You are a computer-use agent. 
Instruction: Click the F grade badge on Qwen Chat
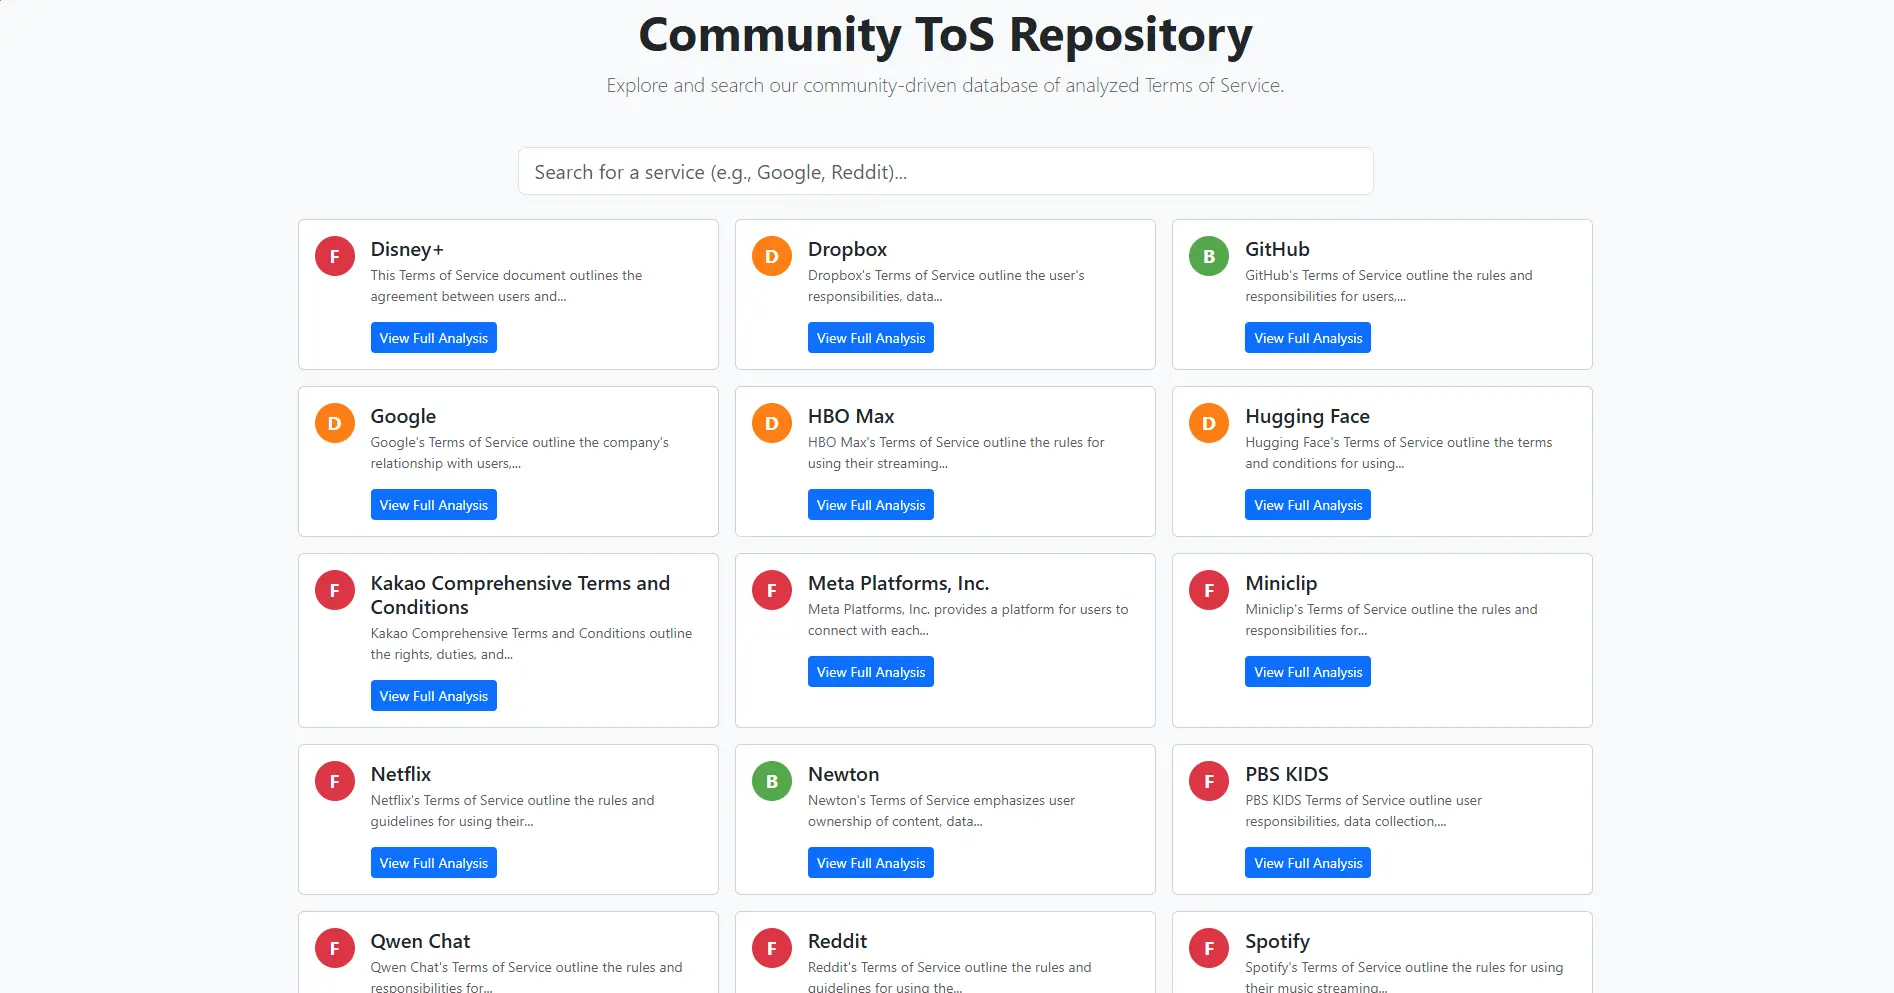(335, 948)
